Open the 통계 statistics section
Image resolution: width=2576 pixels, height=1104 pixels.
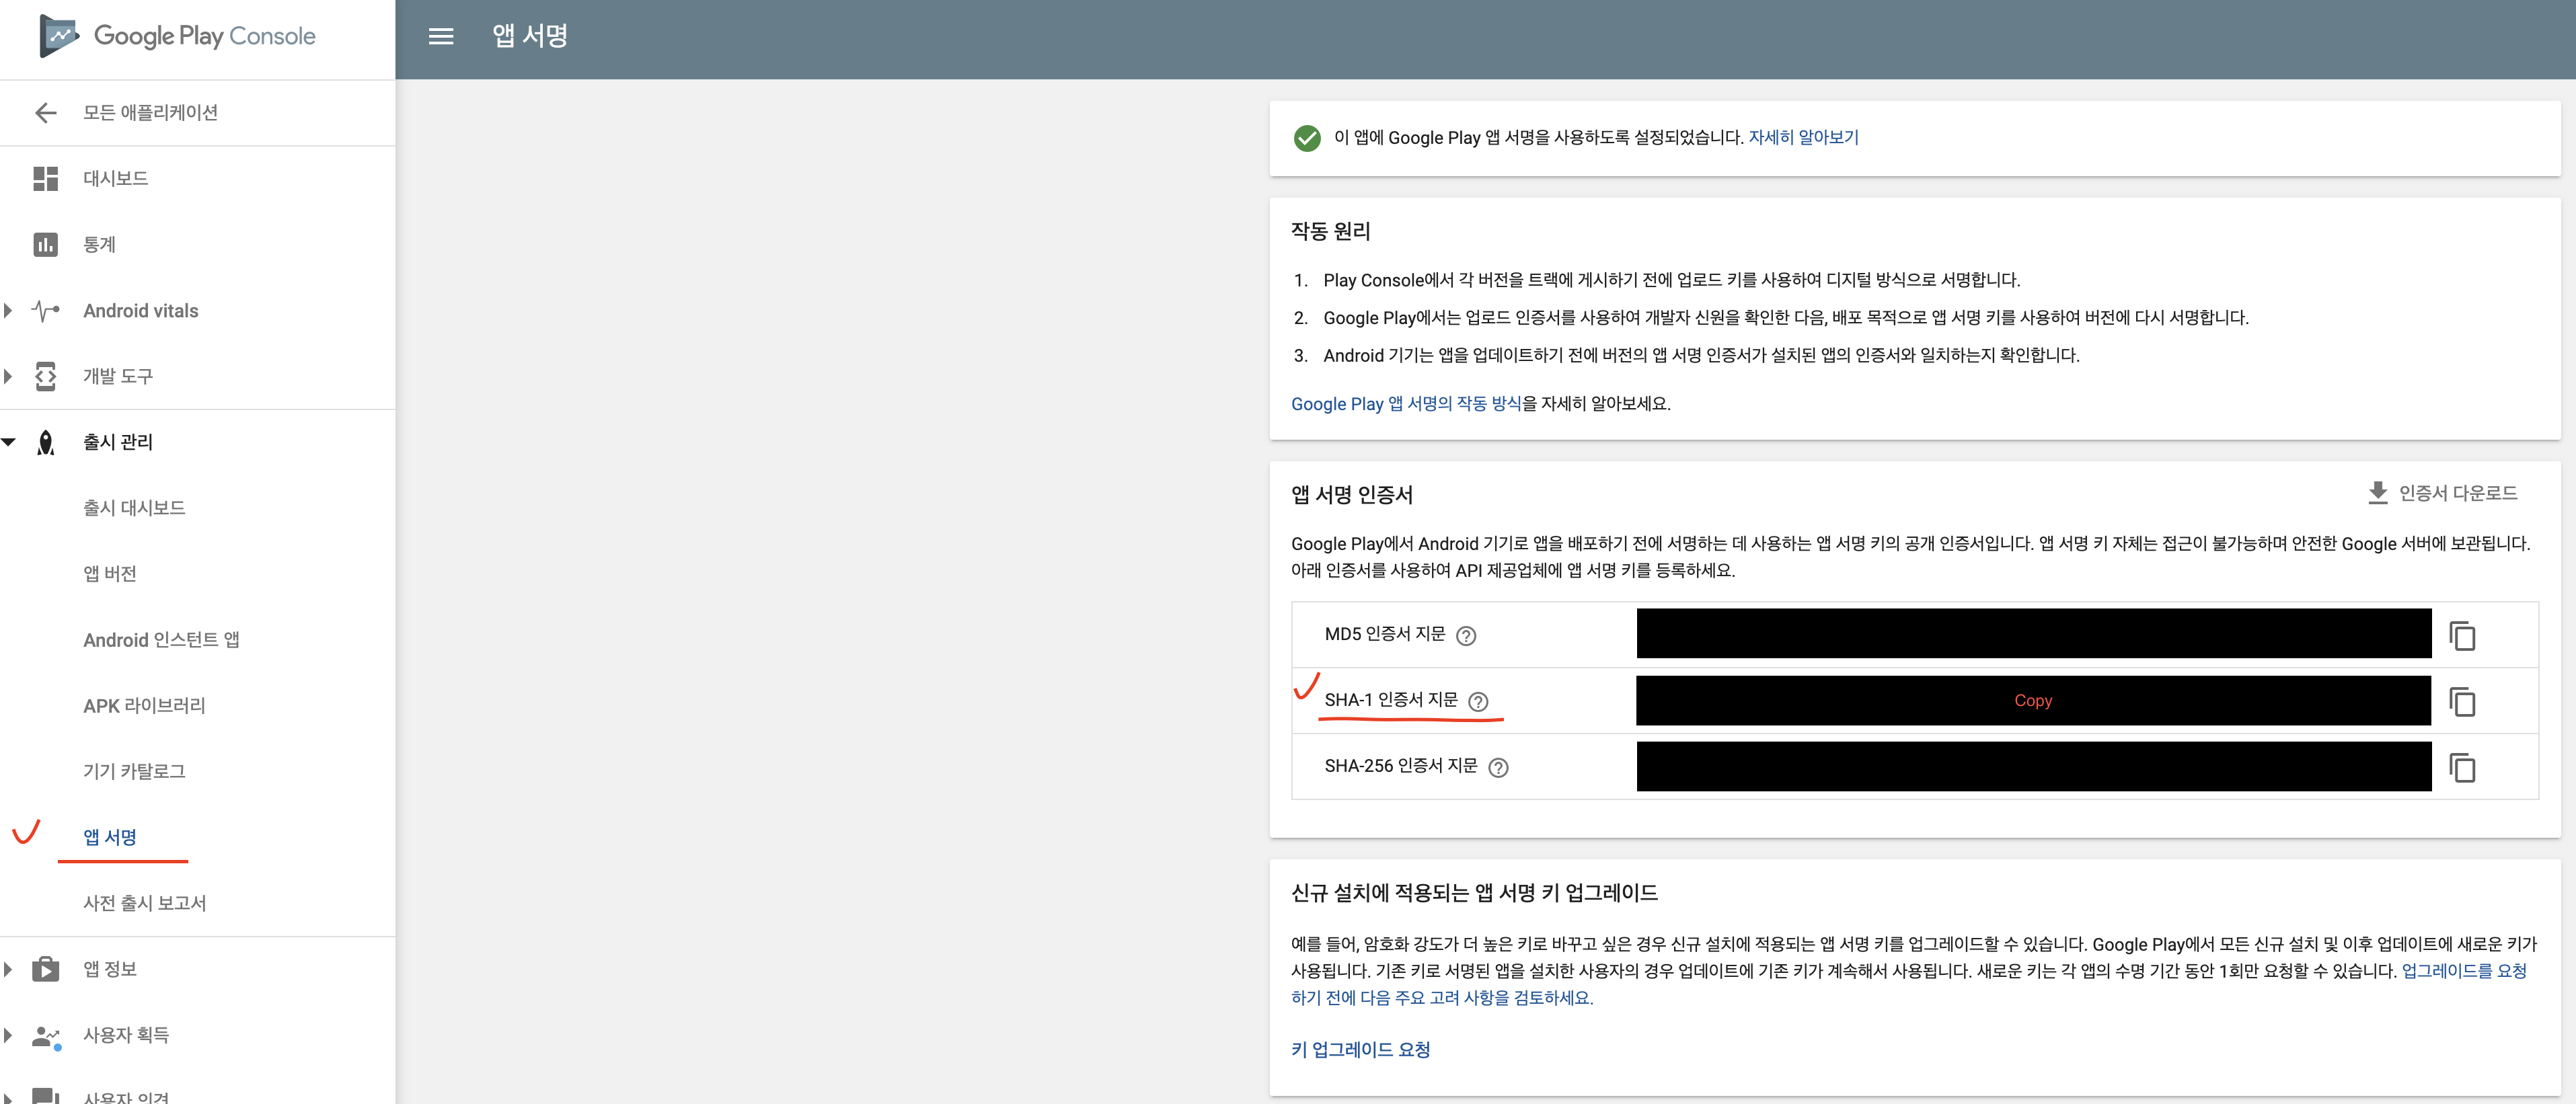click(x=100, y=243)
